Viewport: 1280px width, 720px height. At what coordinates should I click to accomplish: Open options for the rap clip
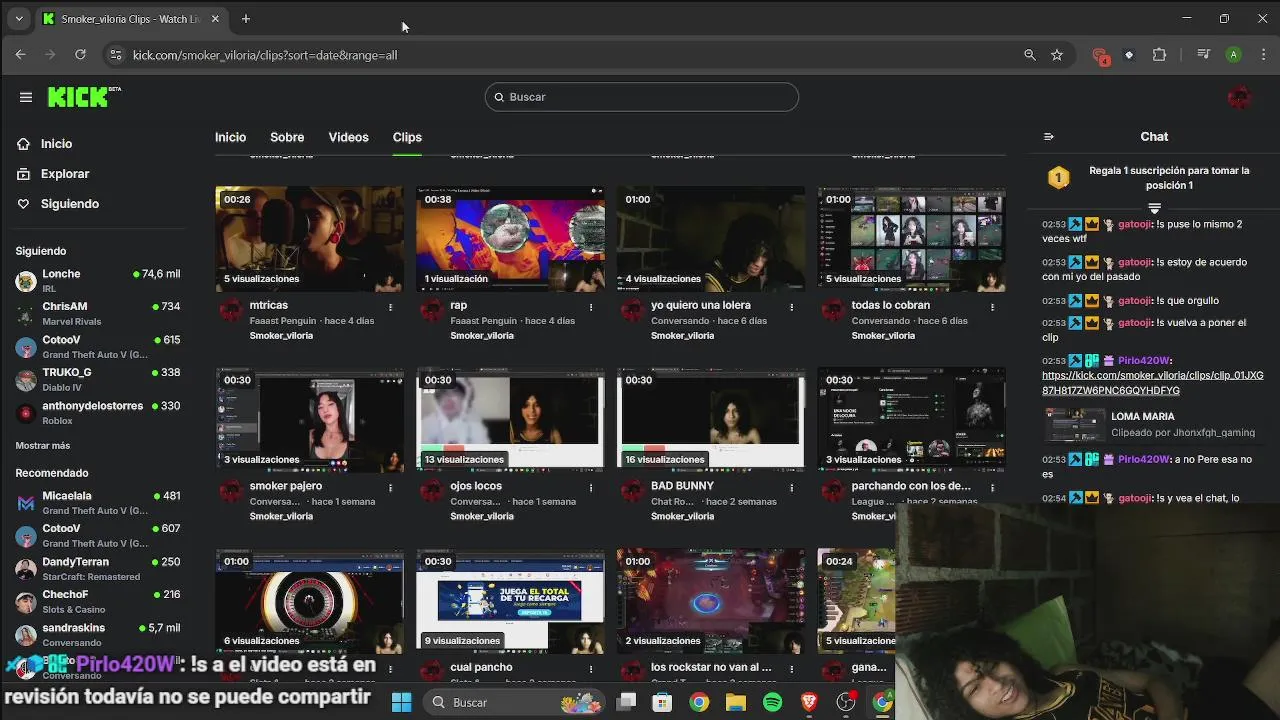[591, 306]
